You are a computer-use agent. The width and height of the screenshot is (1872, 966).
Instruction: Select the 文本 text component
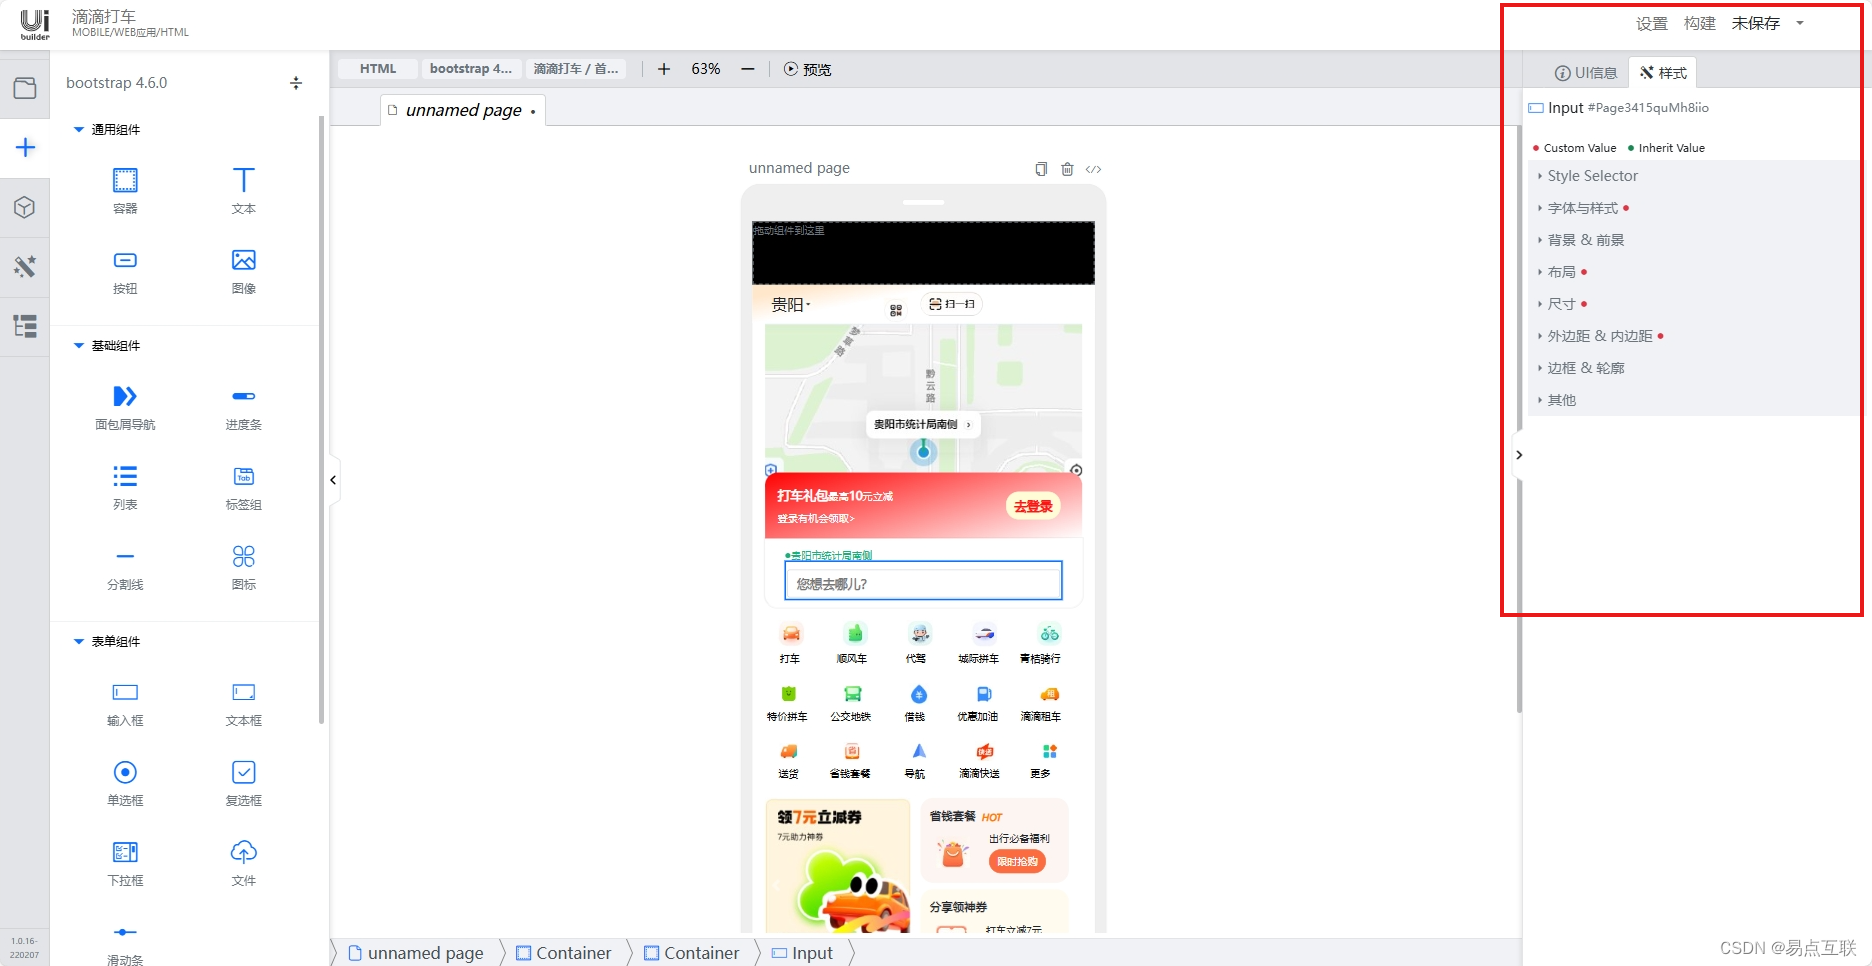243,190
